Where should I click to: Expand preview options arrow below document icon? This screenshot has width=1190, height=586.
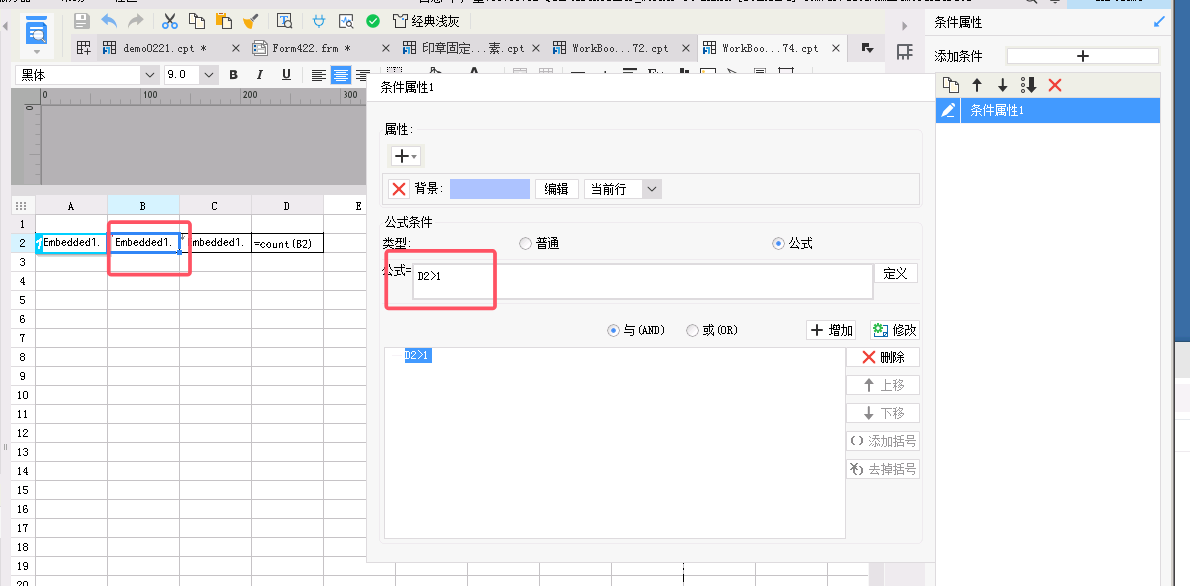(x=36, y=52)
